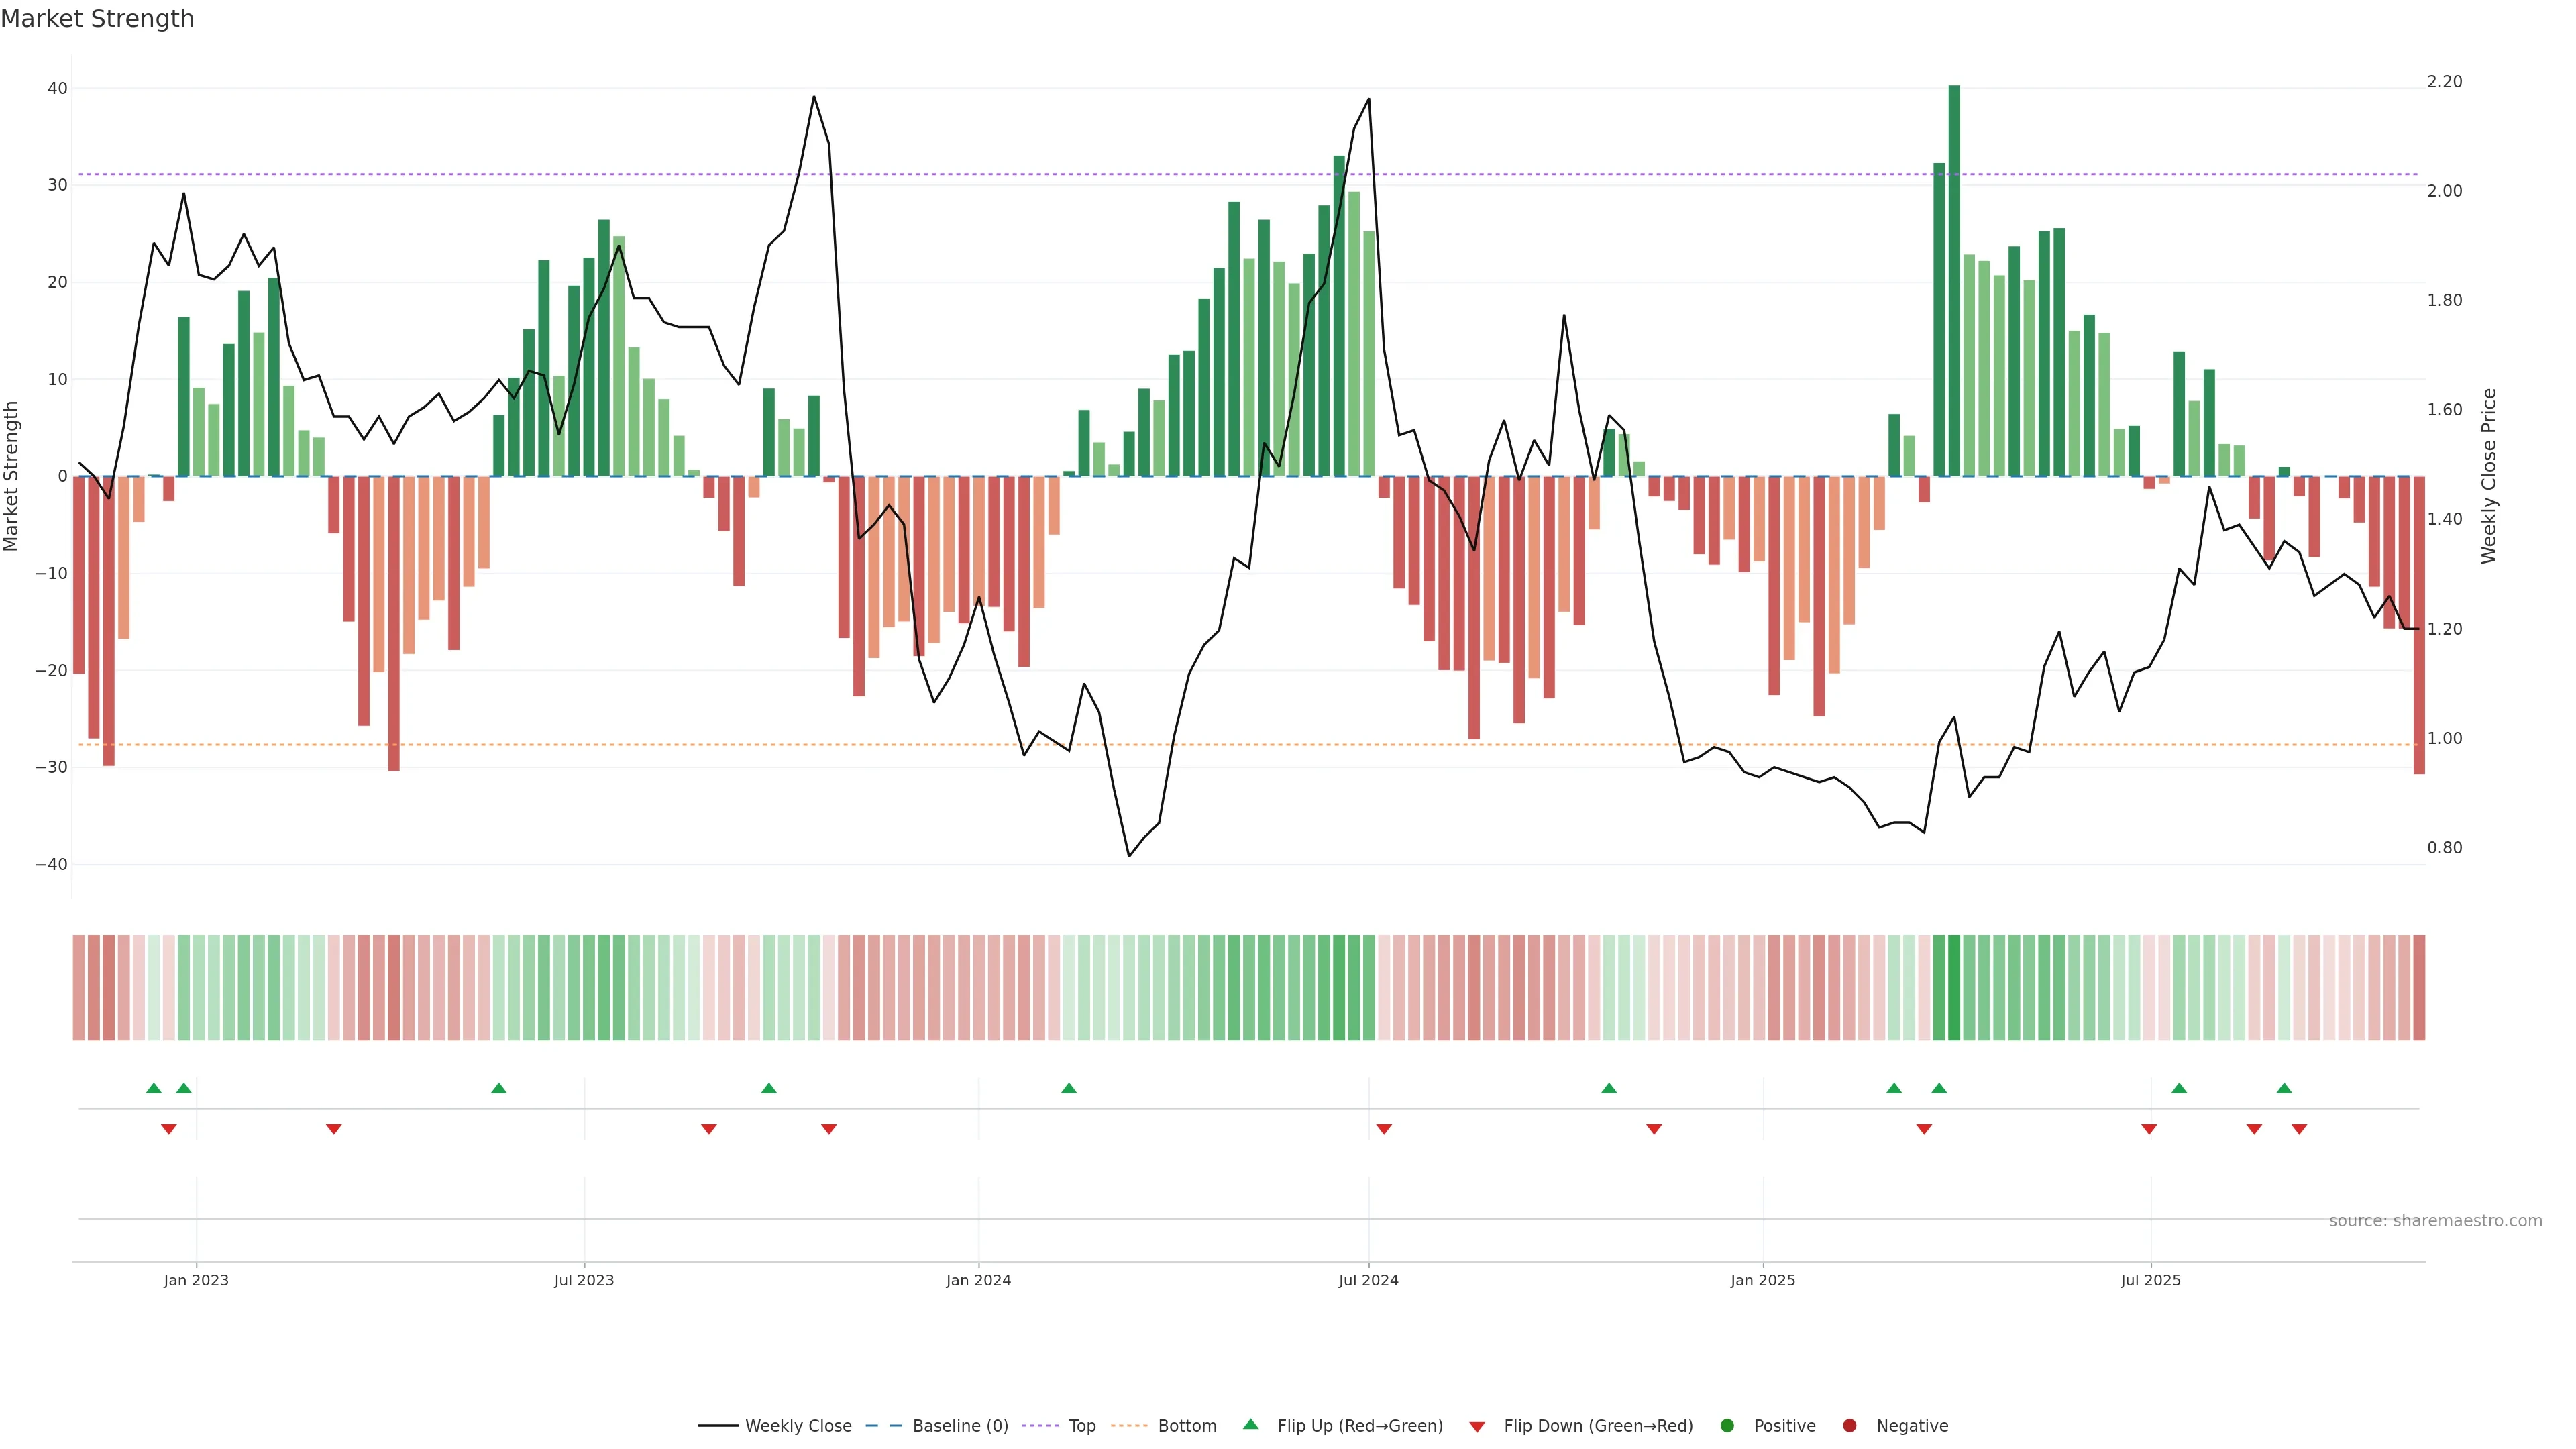Click the green flip-up marker after Jan 2024

[x=1068, y=1088]
